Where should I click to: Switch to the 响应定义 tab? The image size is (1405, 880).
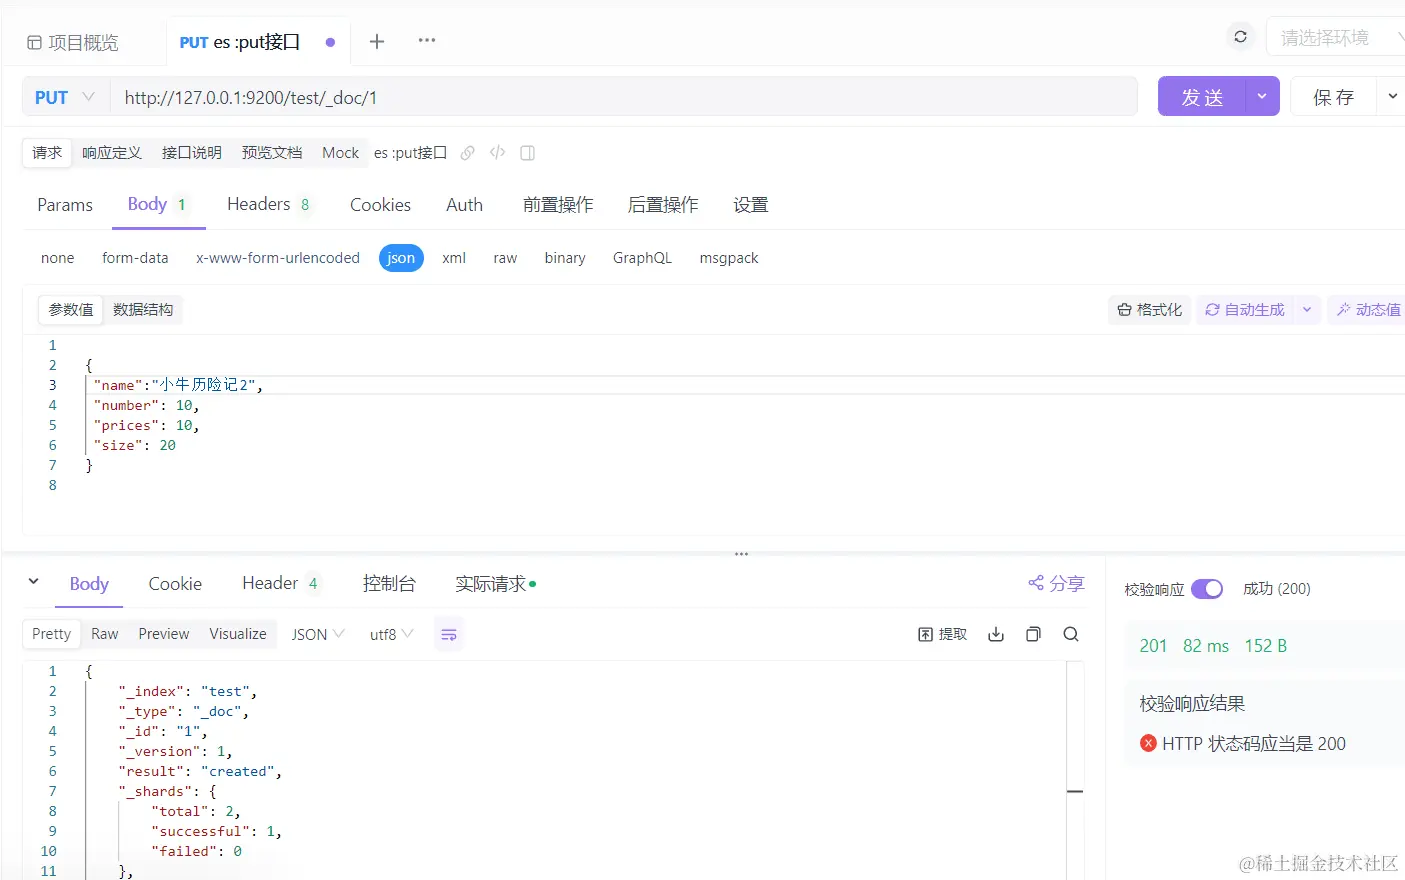112,153
